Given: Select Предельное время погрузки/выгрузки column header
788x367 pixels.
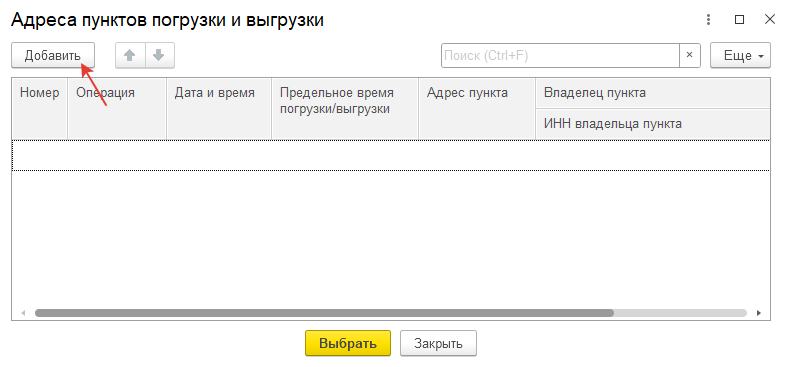Looking at the screenshot, I should pos(345,109).
